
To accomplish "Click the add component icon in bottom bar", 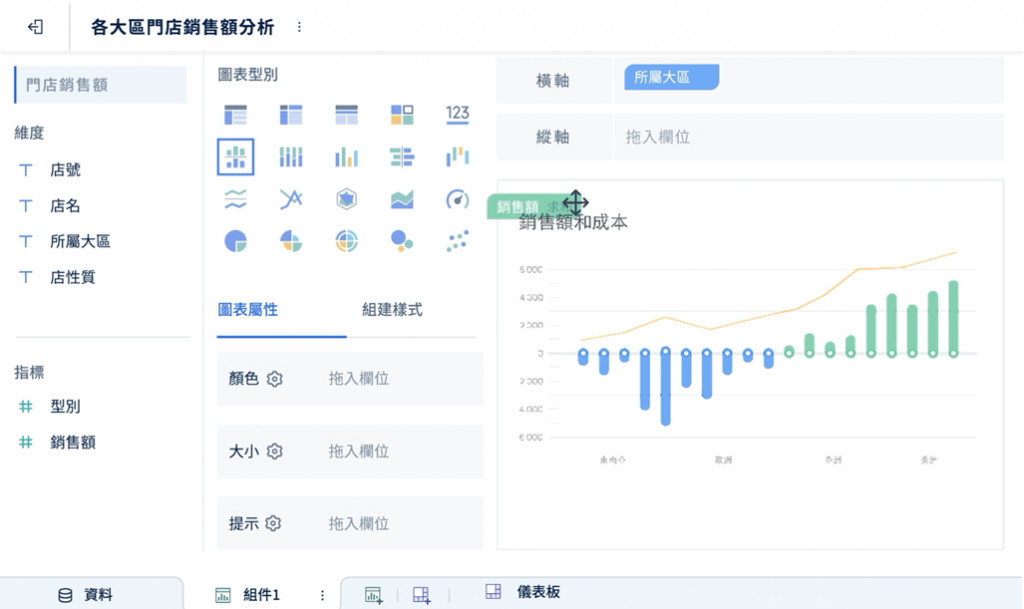I will (x=374, y=595).
